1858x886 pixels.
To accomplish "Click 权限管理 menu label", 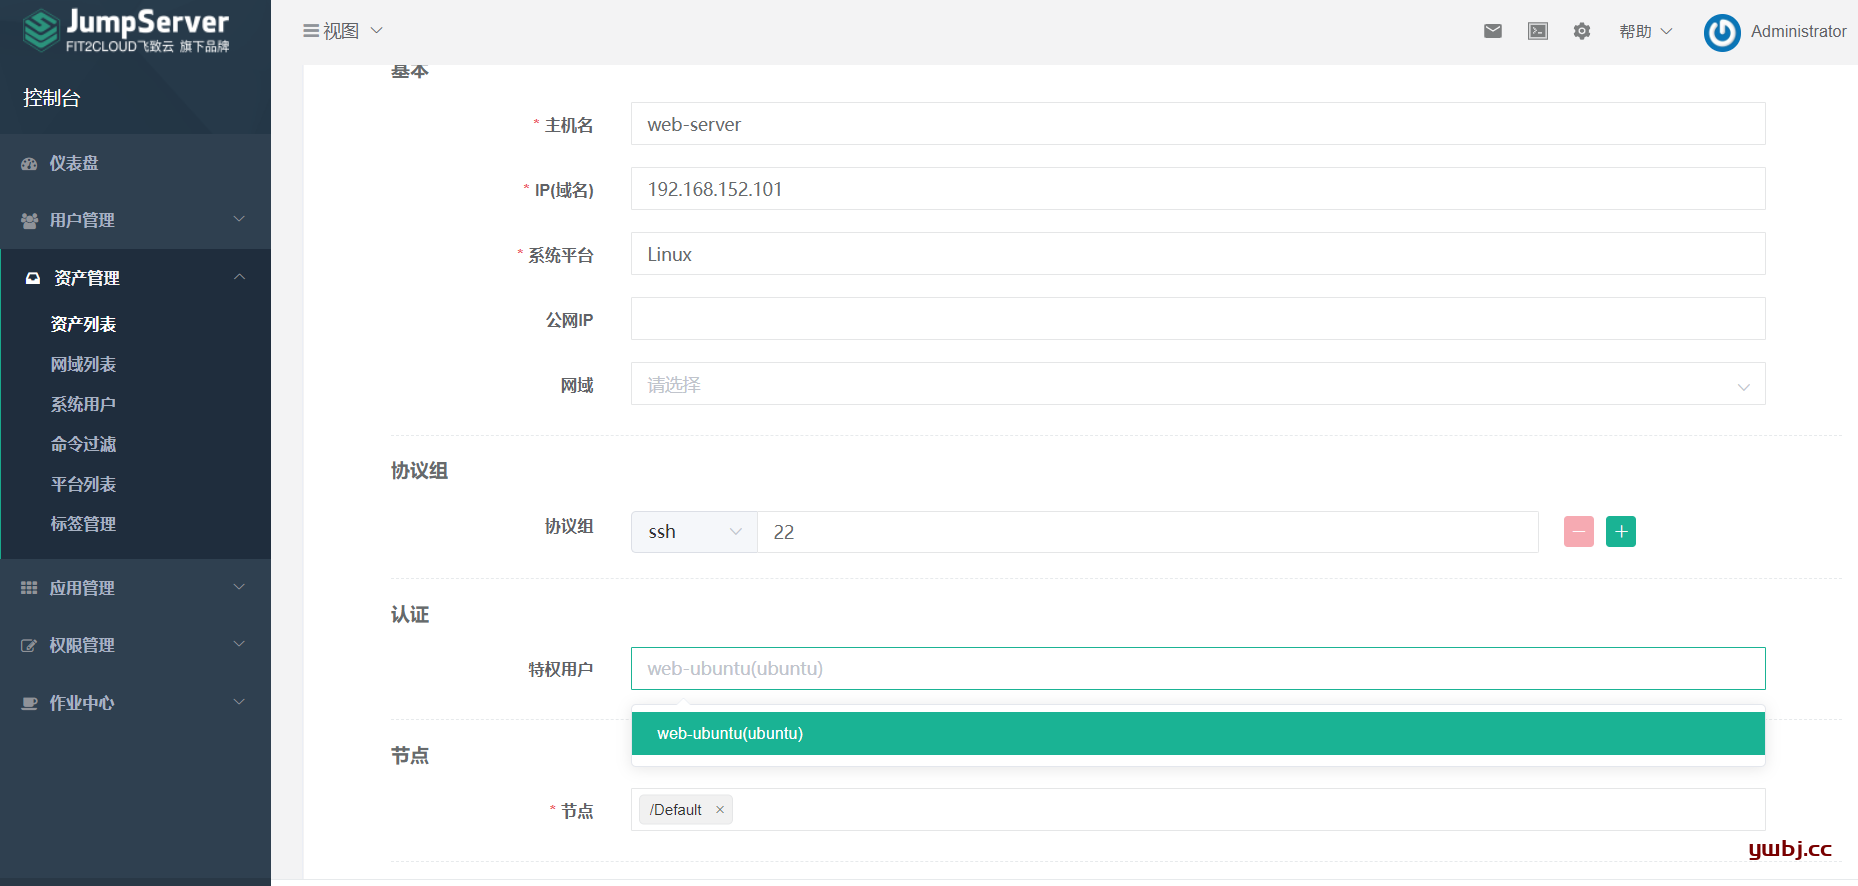I will [x=82, y=645].
